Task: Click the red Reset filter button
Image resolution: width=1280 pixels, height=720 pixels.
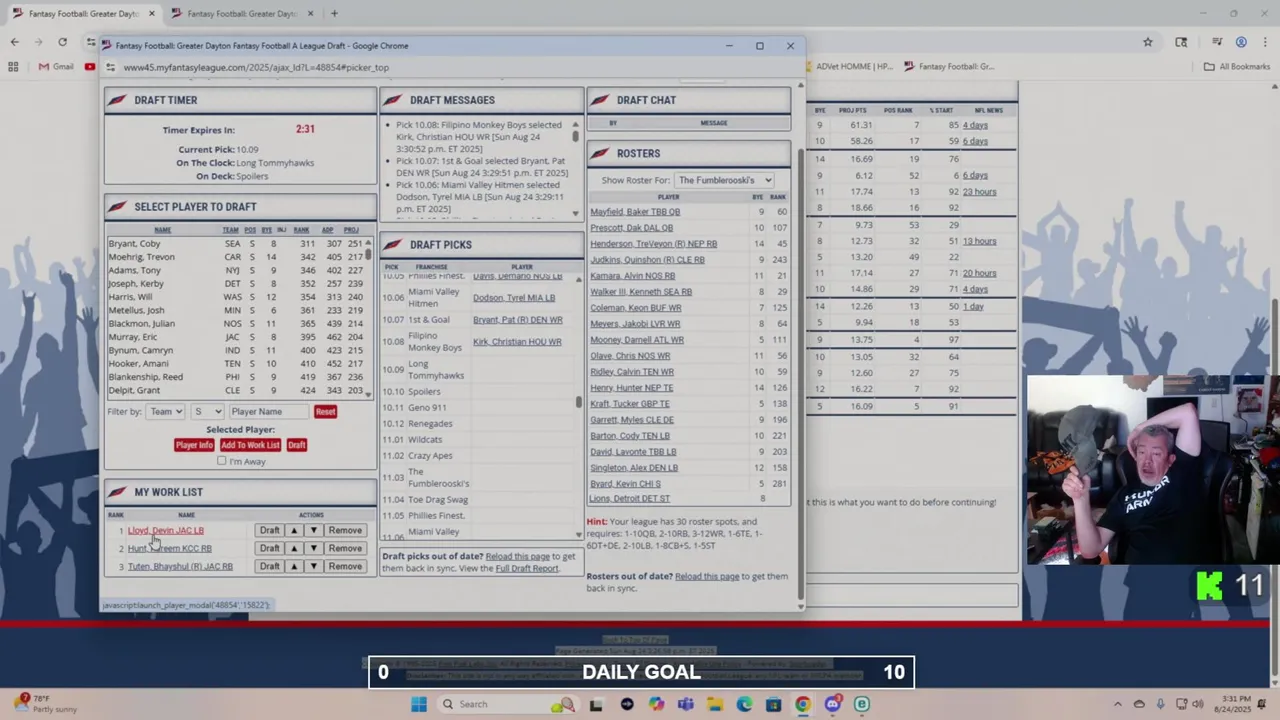Action: click(325, 412)
